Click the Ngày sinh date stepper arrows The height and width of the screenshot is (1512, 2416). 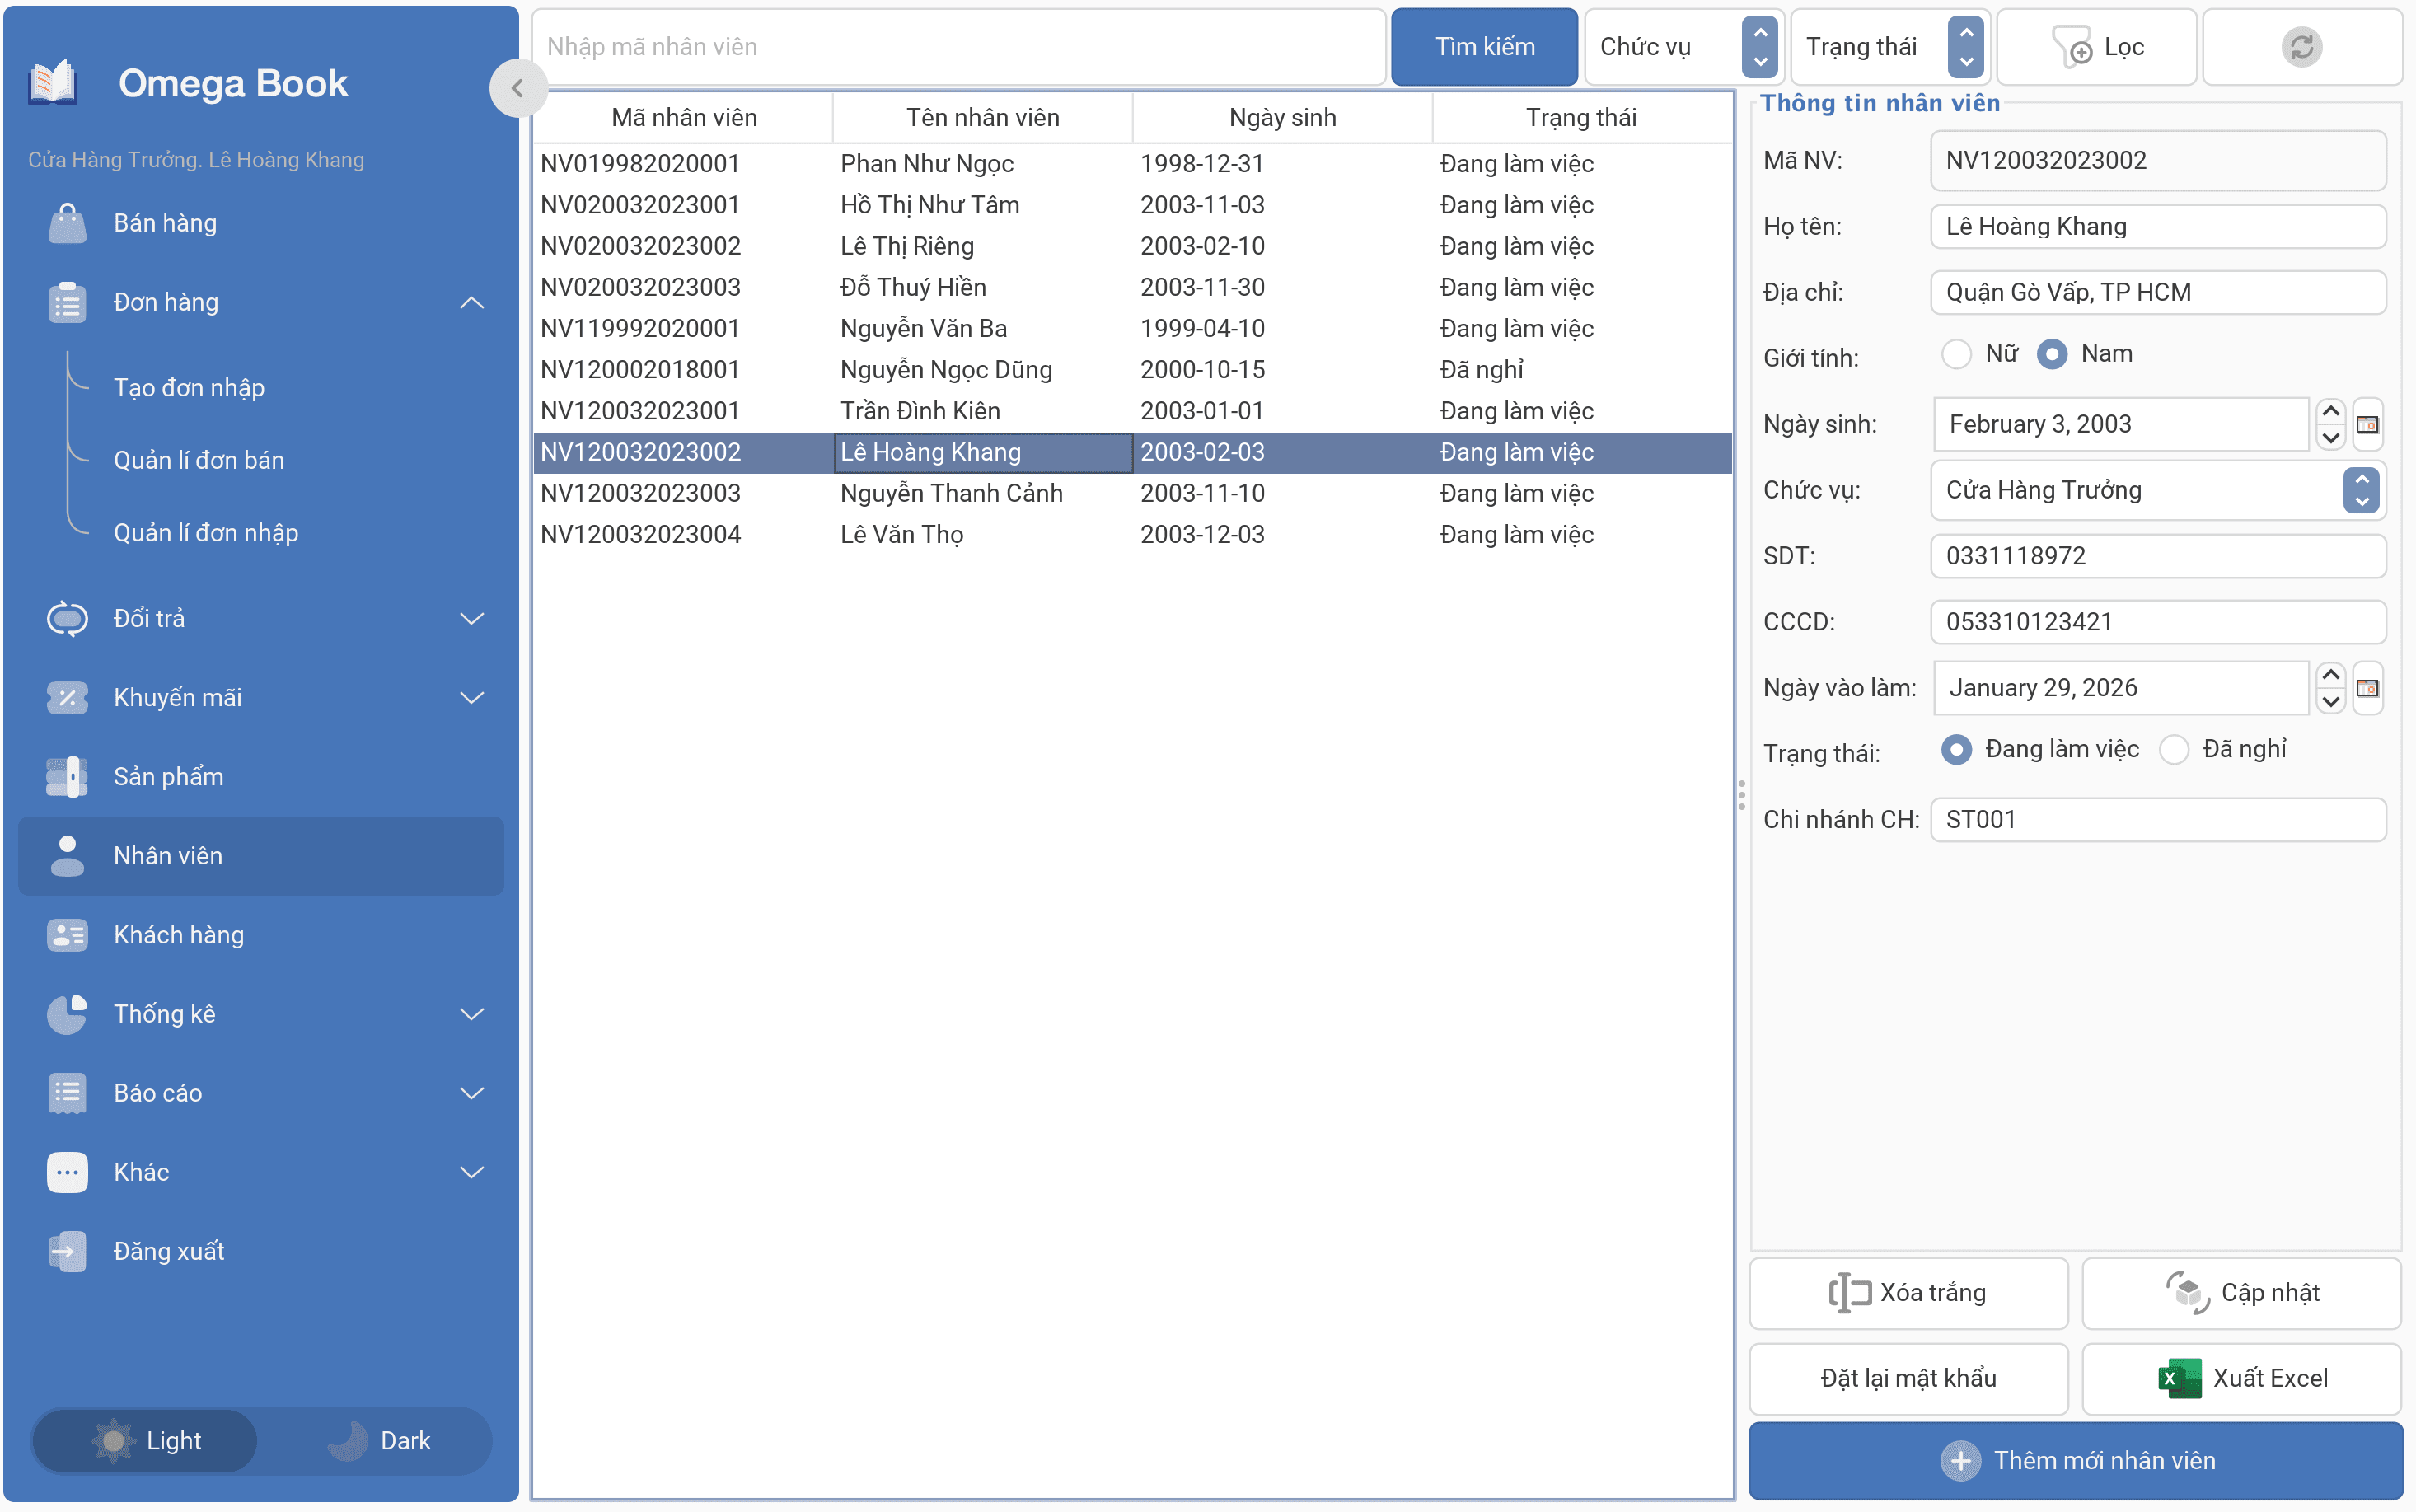coord(2330,424)
